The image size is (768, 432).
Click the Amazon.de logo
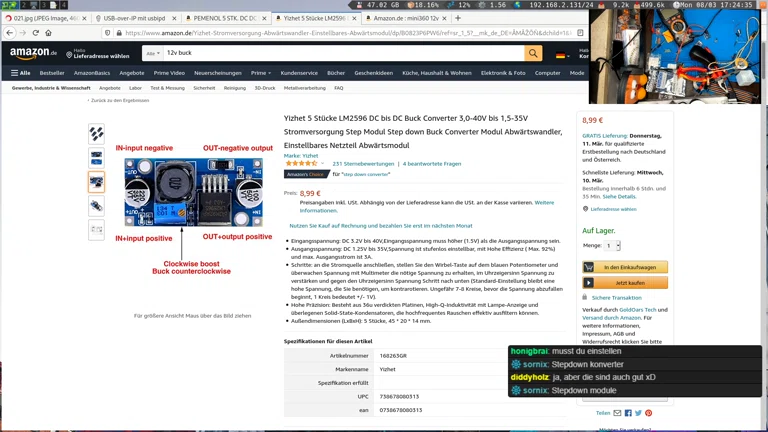(x=33, y=52)
